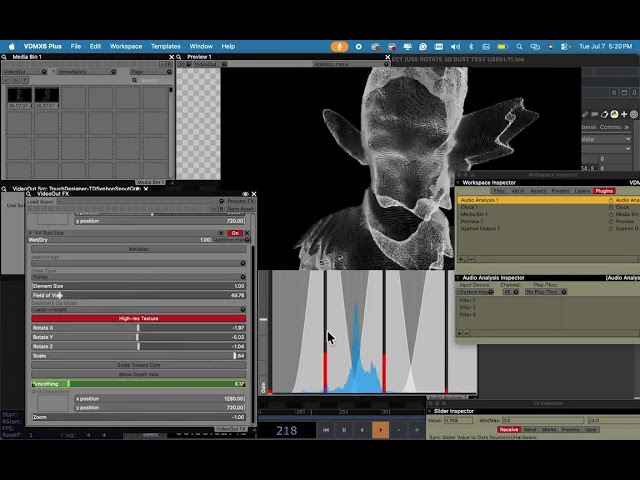Image resolution: width=640 pixels, height=480 pixels.
Task: Click the VideoOut FX magnifier icon
Action: click(29, 194)
